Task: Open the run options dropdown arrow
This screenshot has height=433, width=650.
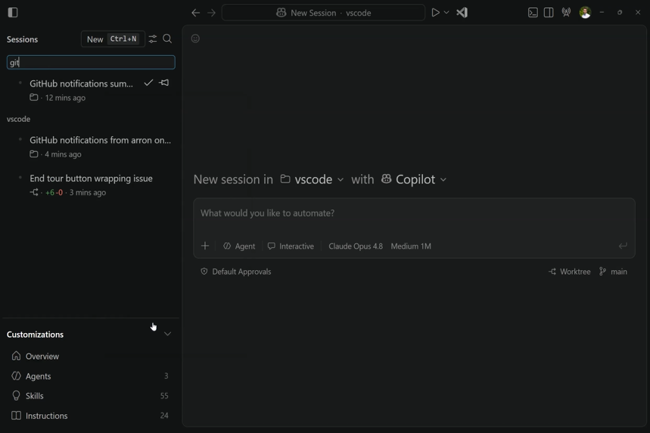Action: point(446,13)
